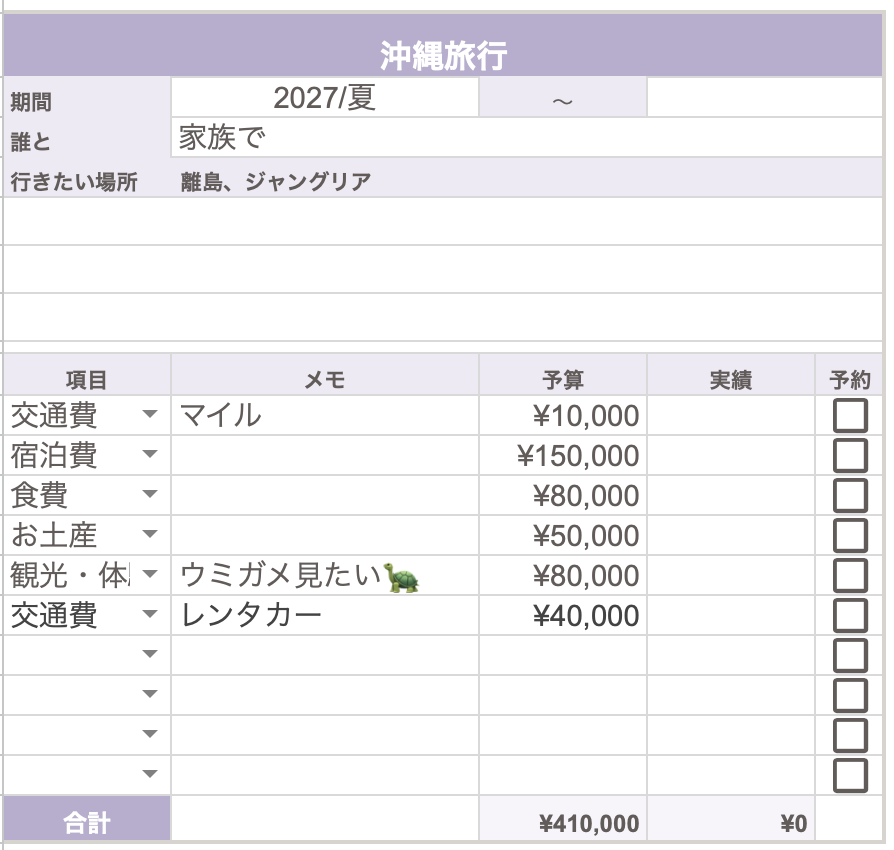894x850 pixels.
Task: Click the ¥410,000 total budget cell
Action: (563, 819)
